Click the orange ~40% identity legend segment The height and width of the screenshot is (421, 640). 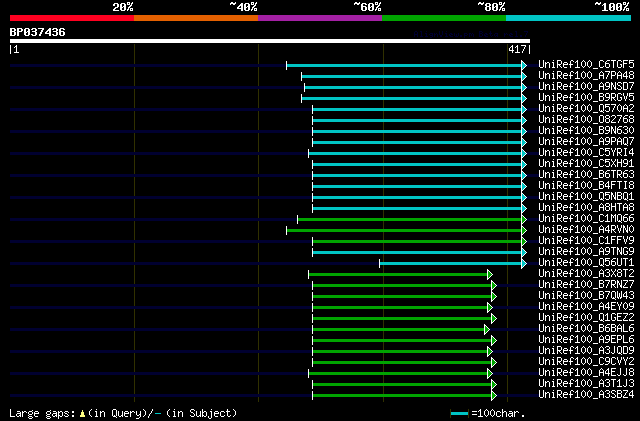click(x=196, y=18)
